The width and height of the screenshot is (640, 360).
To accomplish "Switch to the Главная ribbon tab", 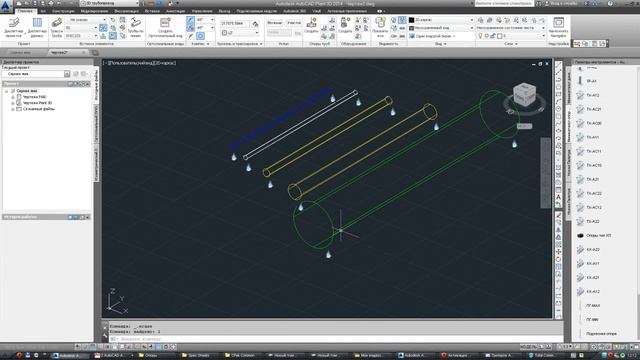I will (25, 11).
